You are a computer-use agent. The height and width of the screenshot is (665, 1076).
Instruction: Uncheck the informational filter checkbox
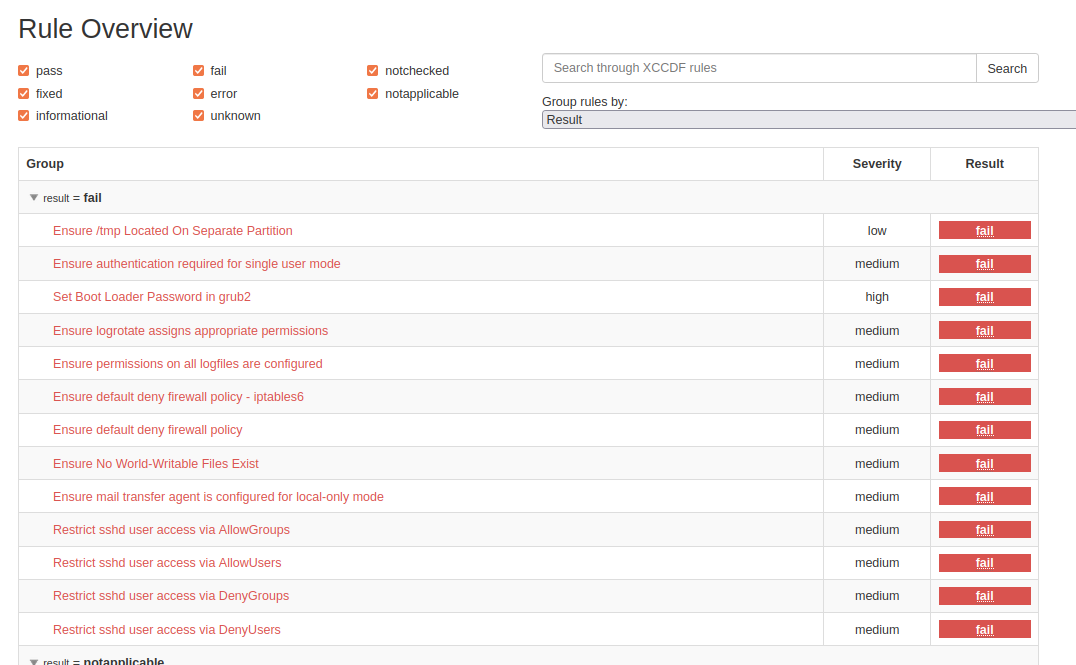(x=24, y=116)
